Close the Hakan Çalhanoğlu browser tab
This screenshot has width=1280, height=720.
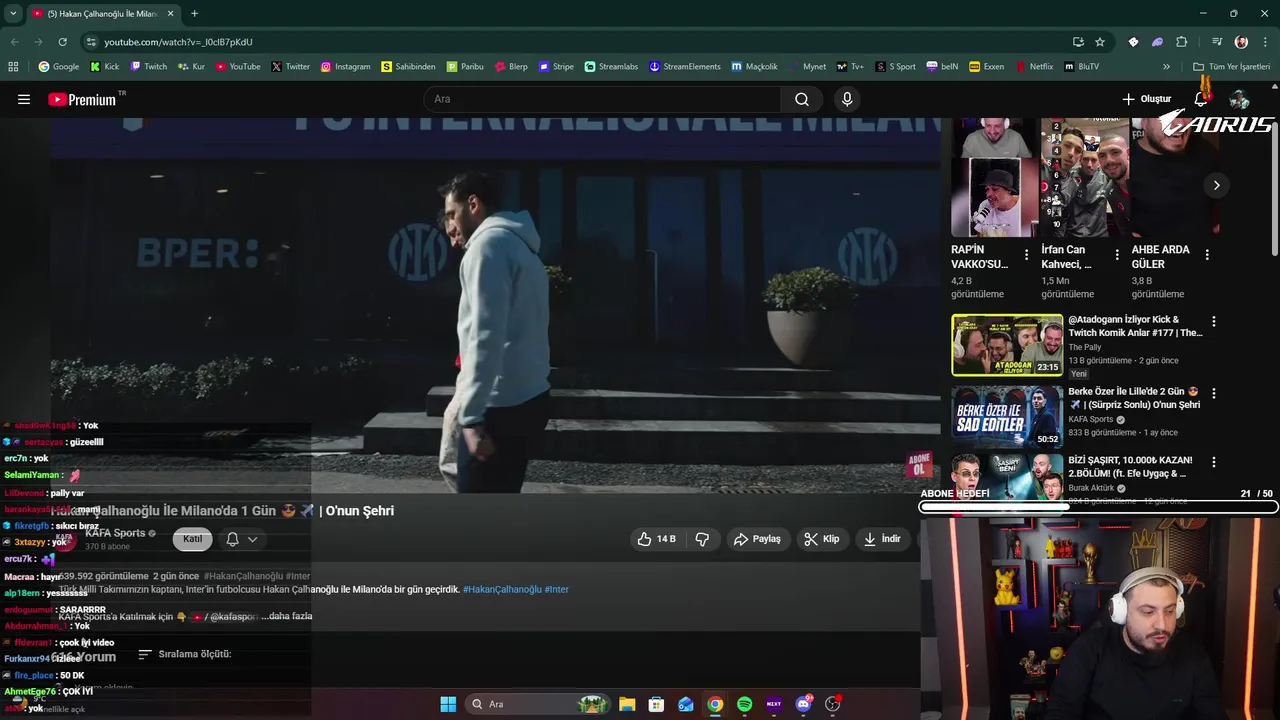click(170, 14)
